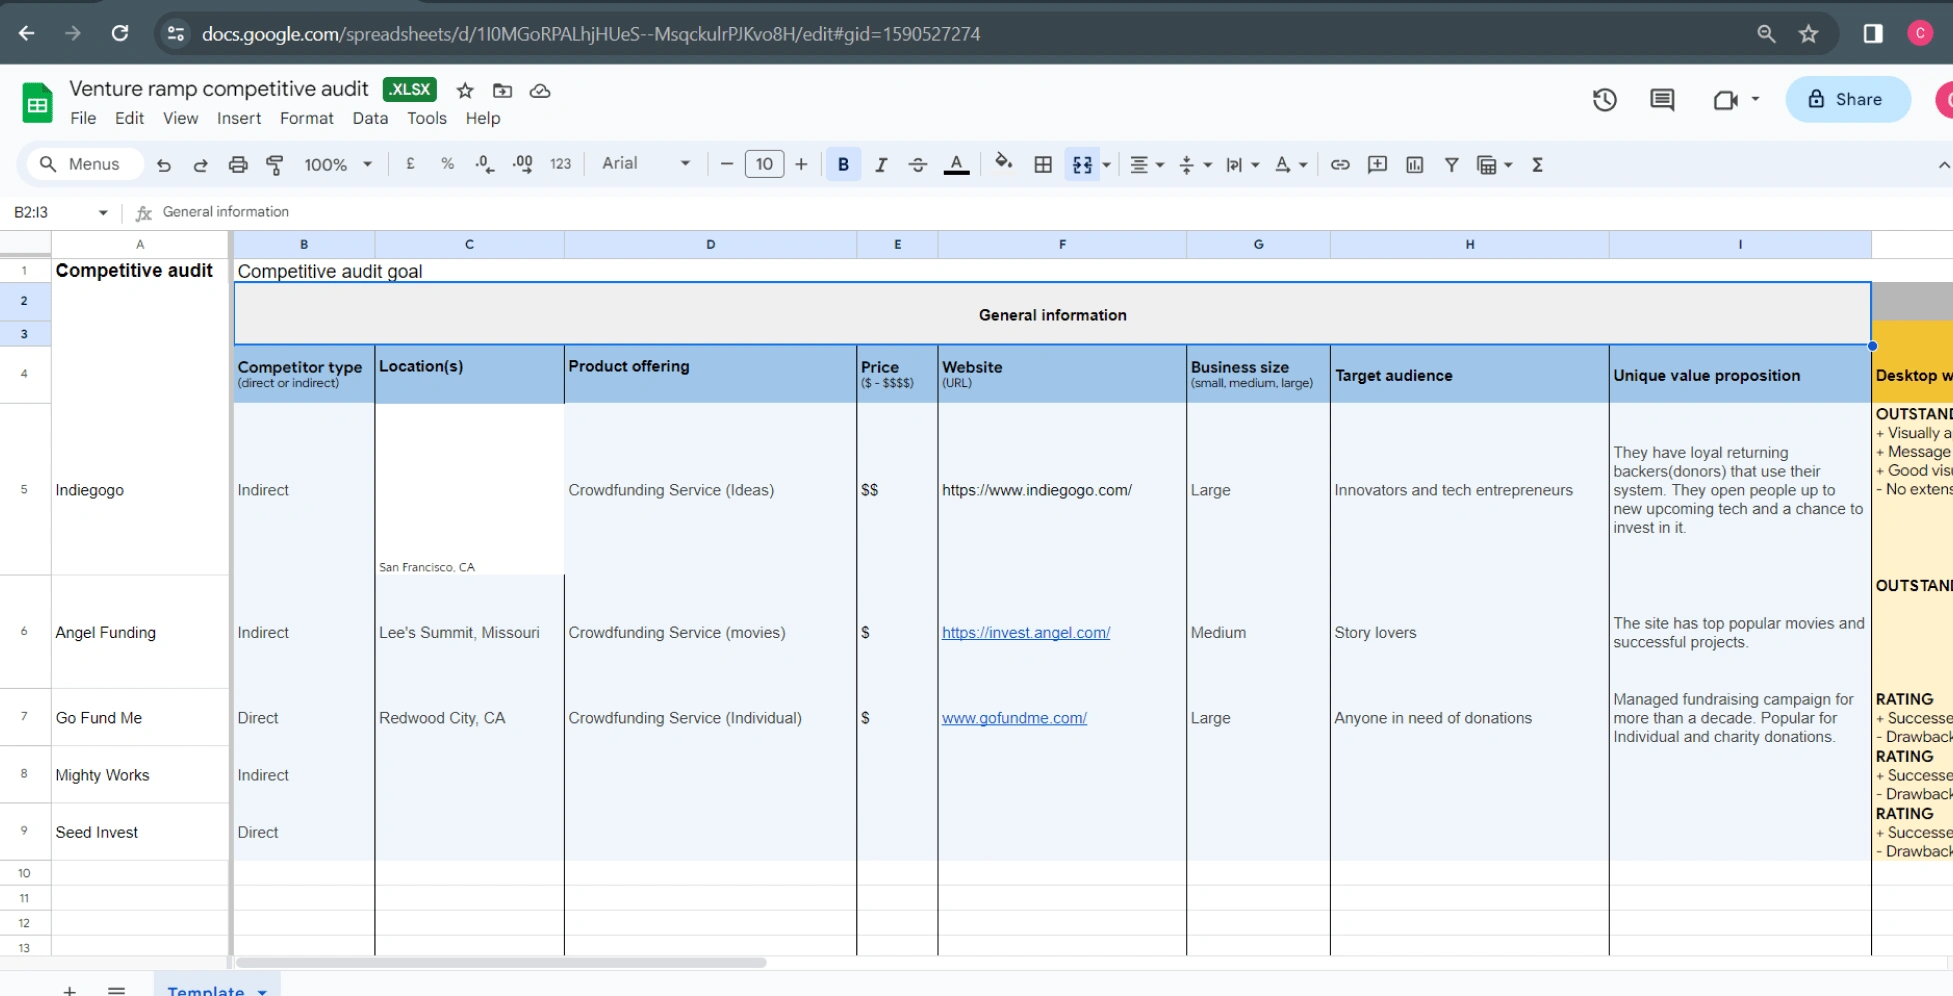Toggle merge cells button
This screenshot has height=996, width=1953.
click(1082, 165)
